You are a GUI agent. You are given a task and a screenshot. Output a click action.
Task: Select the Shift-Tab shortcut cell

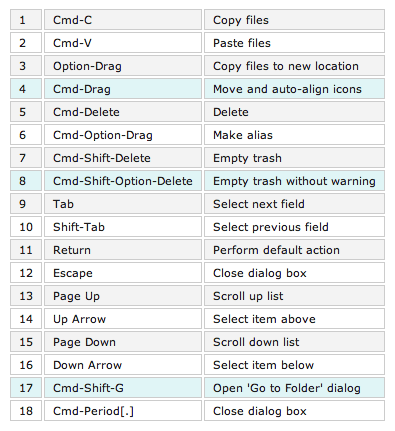pos(123,227)
